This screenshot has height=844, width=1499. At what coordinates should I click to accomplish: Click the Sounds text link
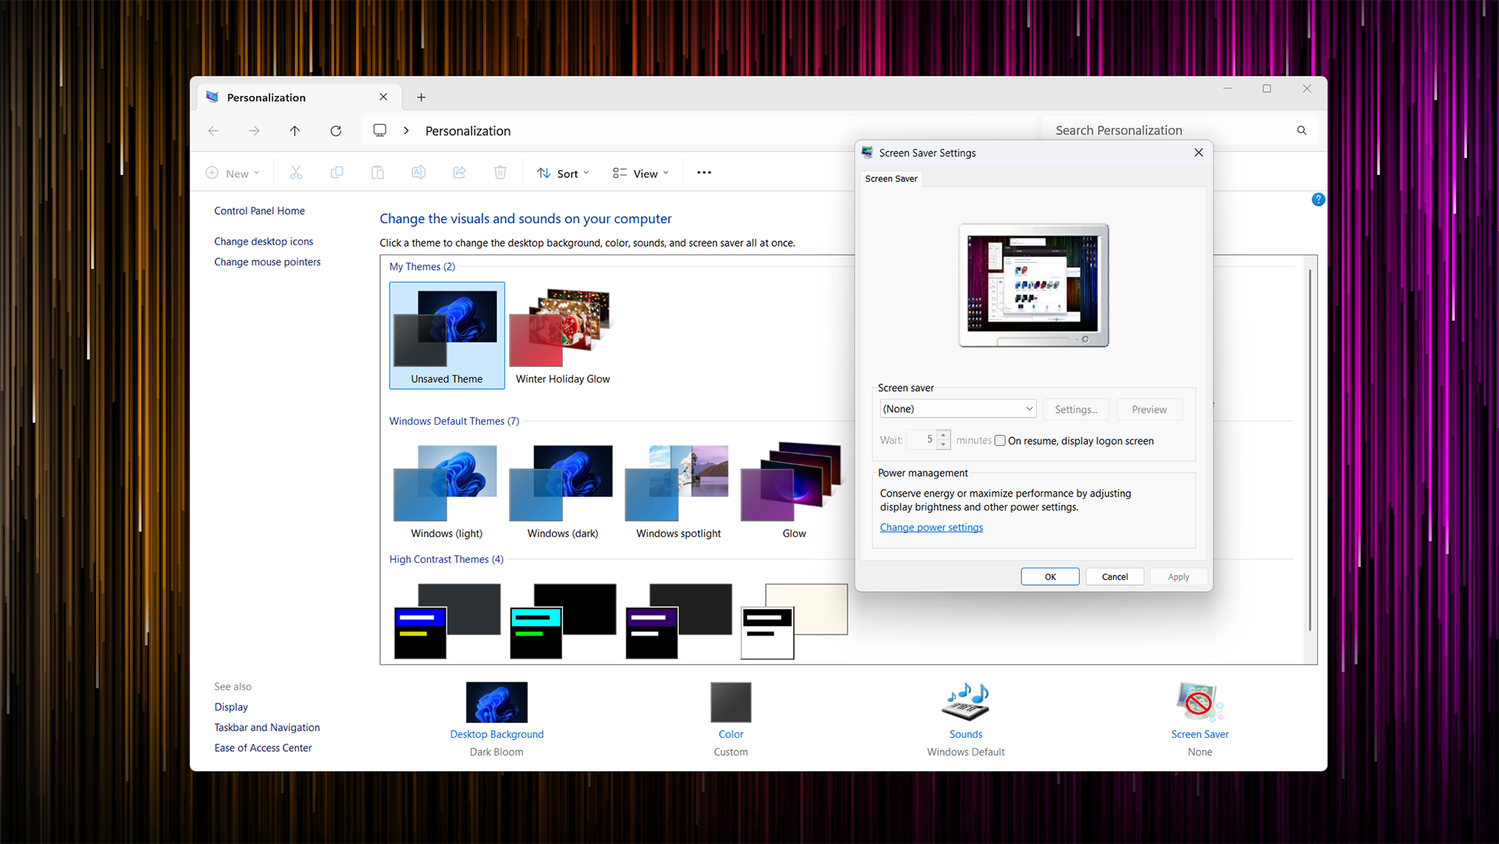pos(966,734)
